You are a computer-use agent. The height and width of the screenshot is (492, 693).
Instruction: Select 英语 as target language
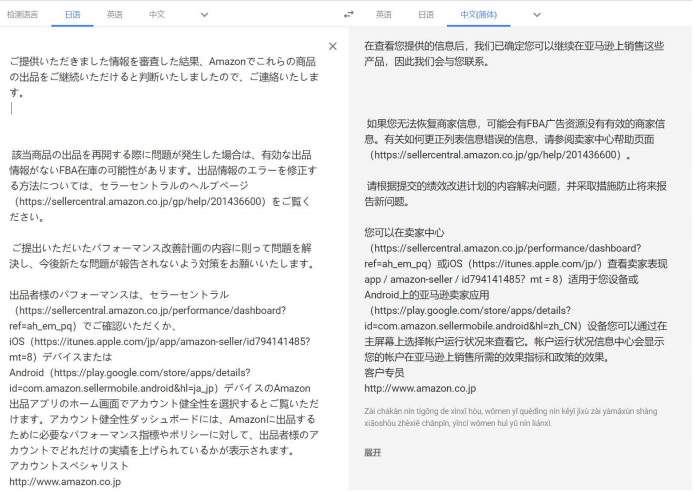click(384, 15)
